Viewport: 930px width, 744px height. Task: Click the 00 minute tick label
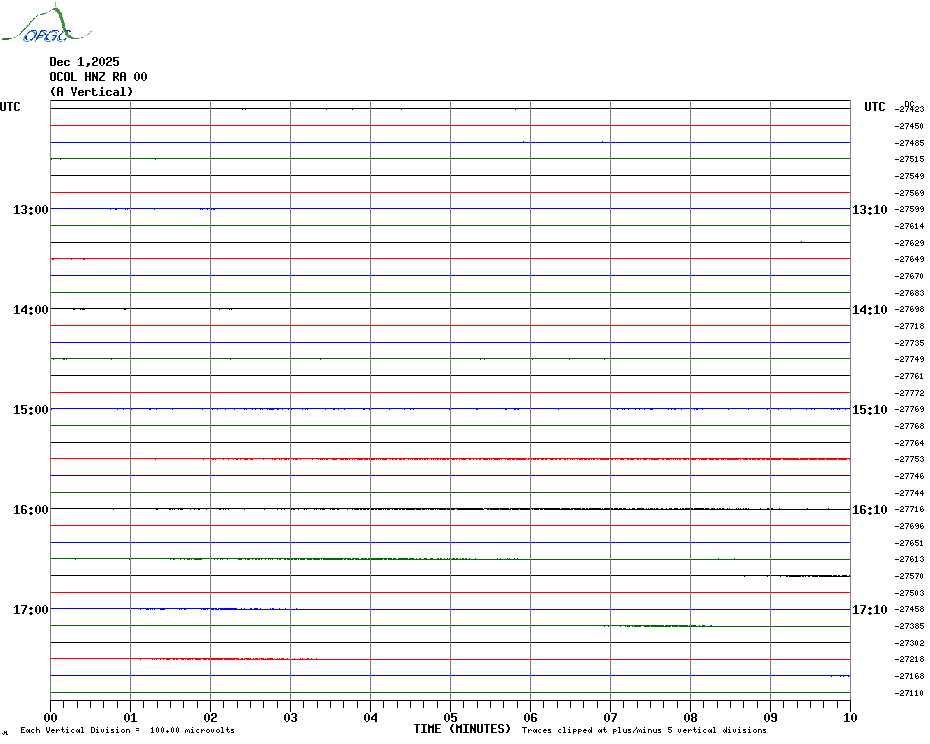point(51,717)
